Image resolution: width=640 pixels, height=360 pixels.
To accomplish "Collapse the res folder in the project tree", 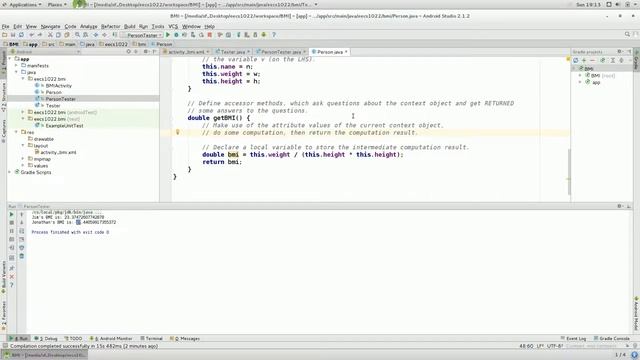I will pyautogui.click(x=17, y=132).
